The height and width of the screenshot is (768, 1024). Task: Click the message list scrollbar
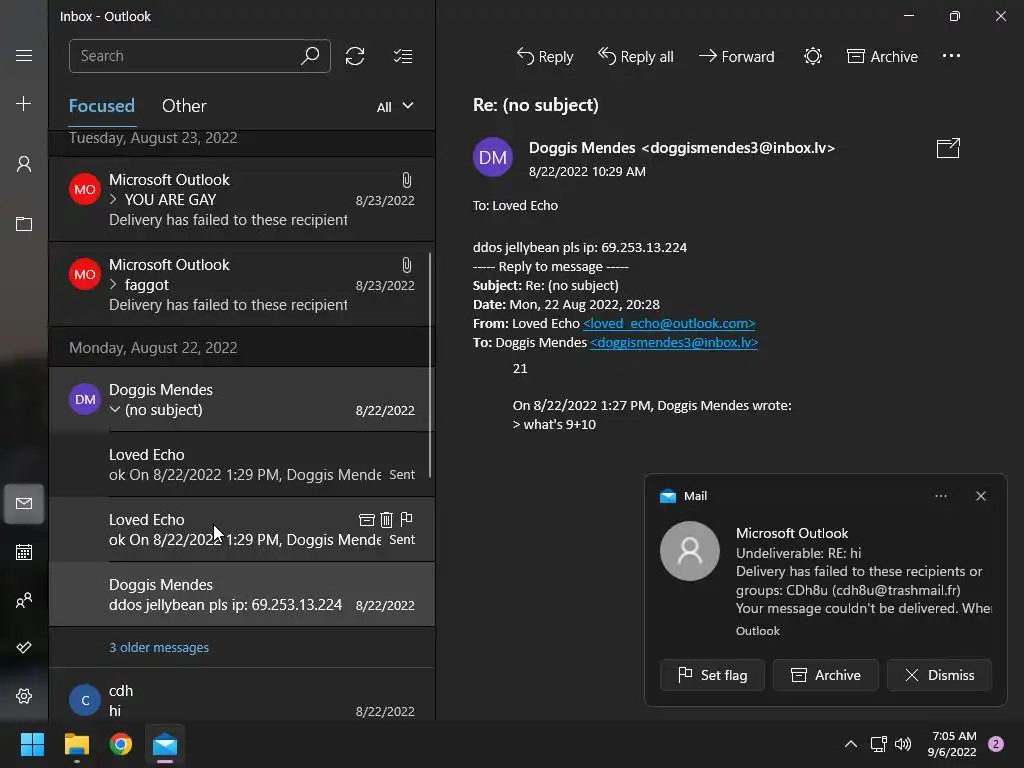click(430, 366)
